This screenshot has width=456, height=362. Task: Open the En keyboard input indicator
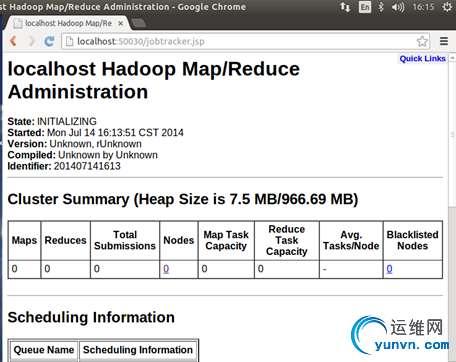[x=365, y=7]
